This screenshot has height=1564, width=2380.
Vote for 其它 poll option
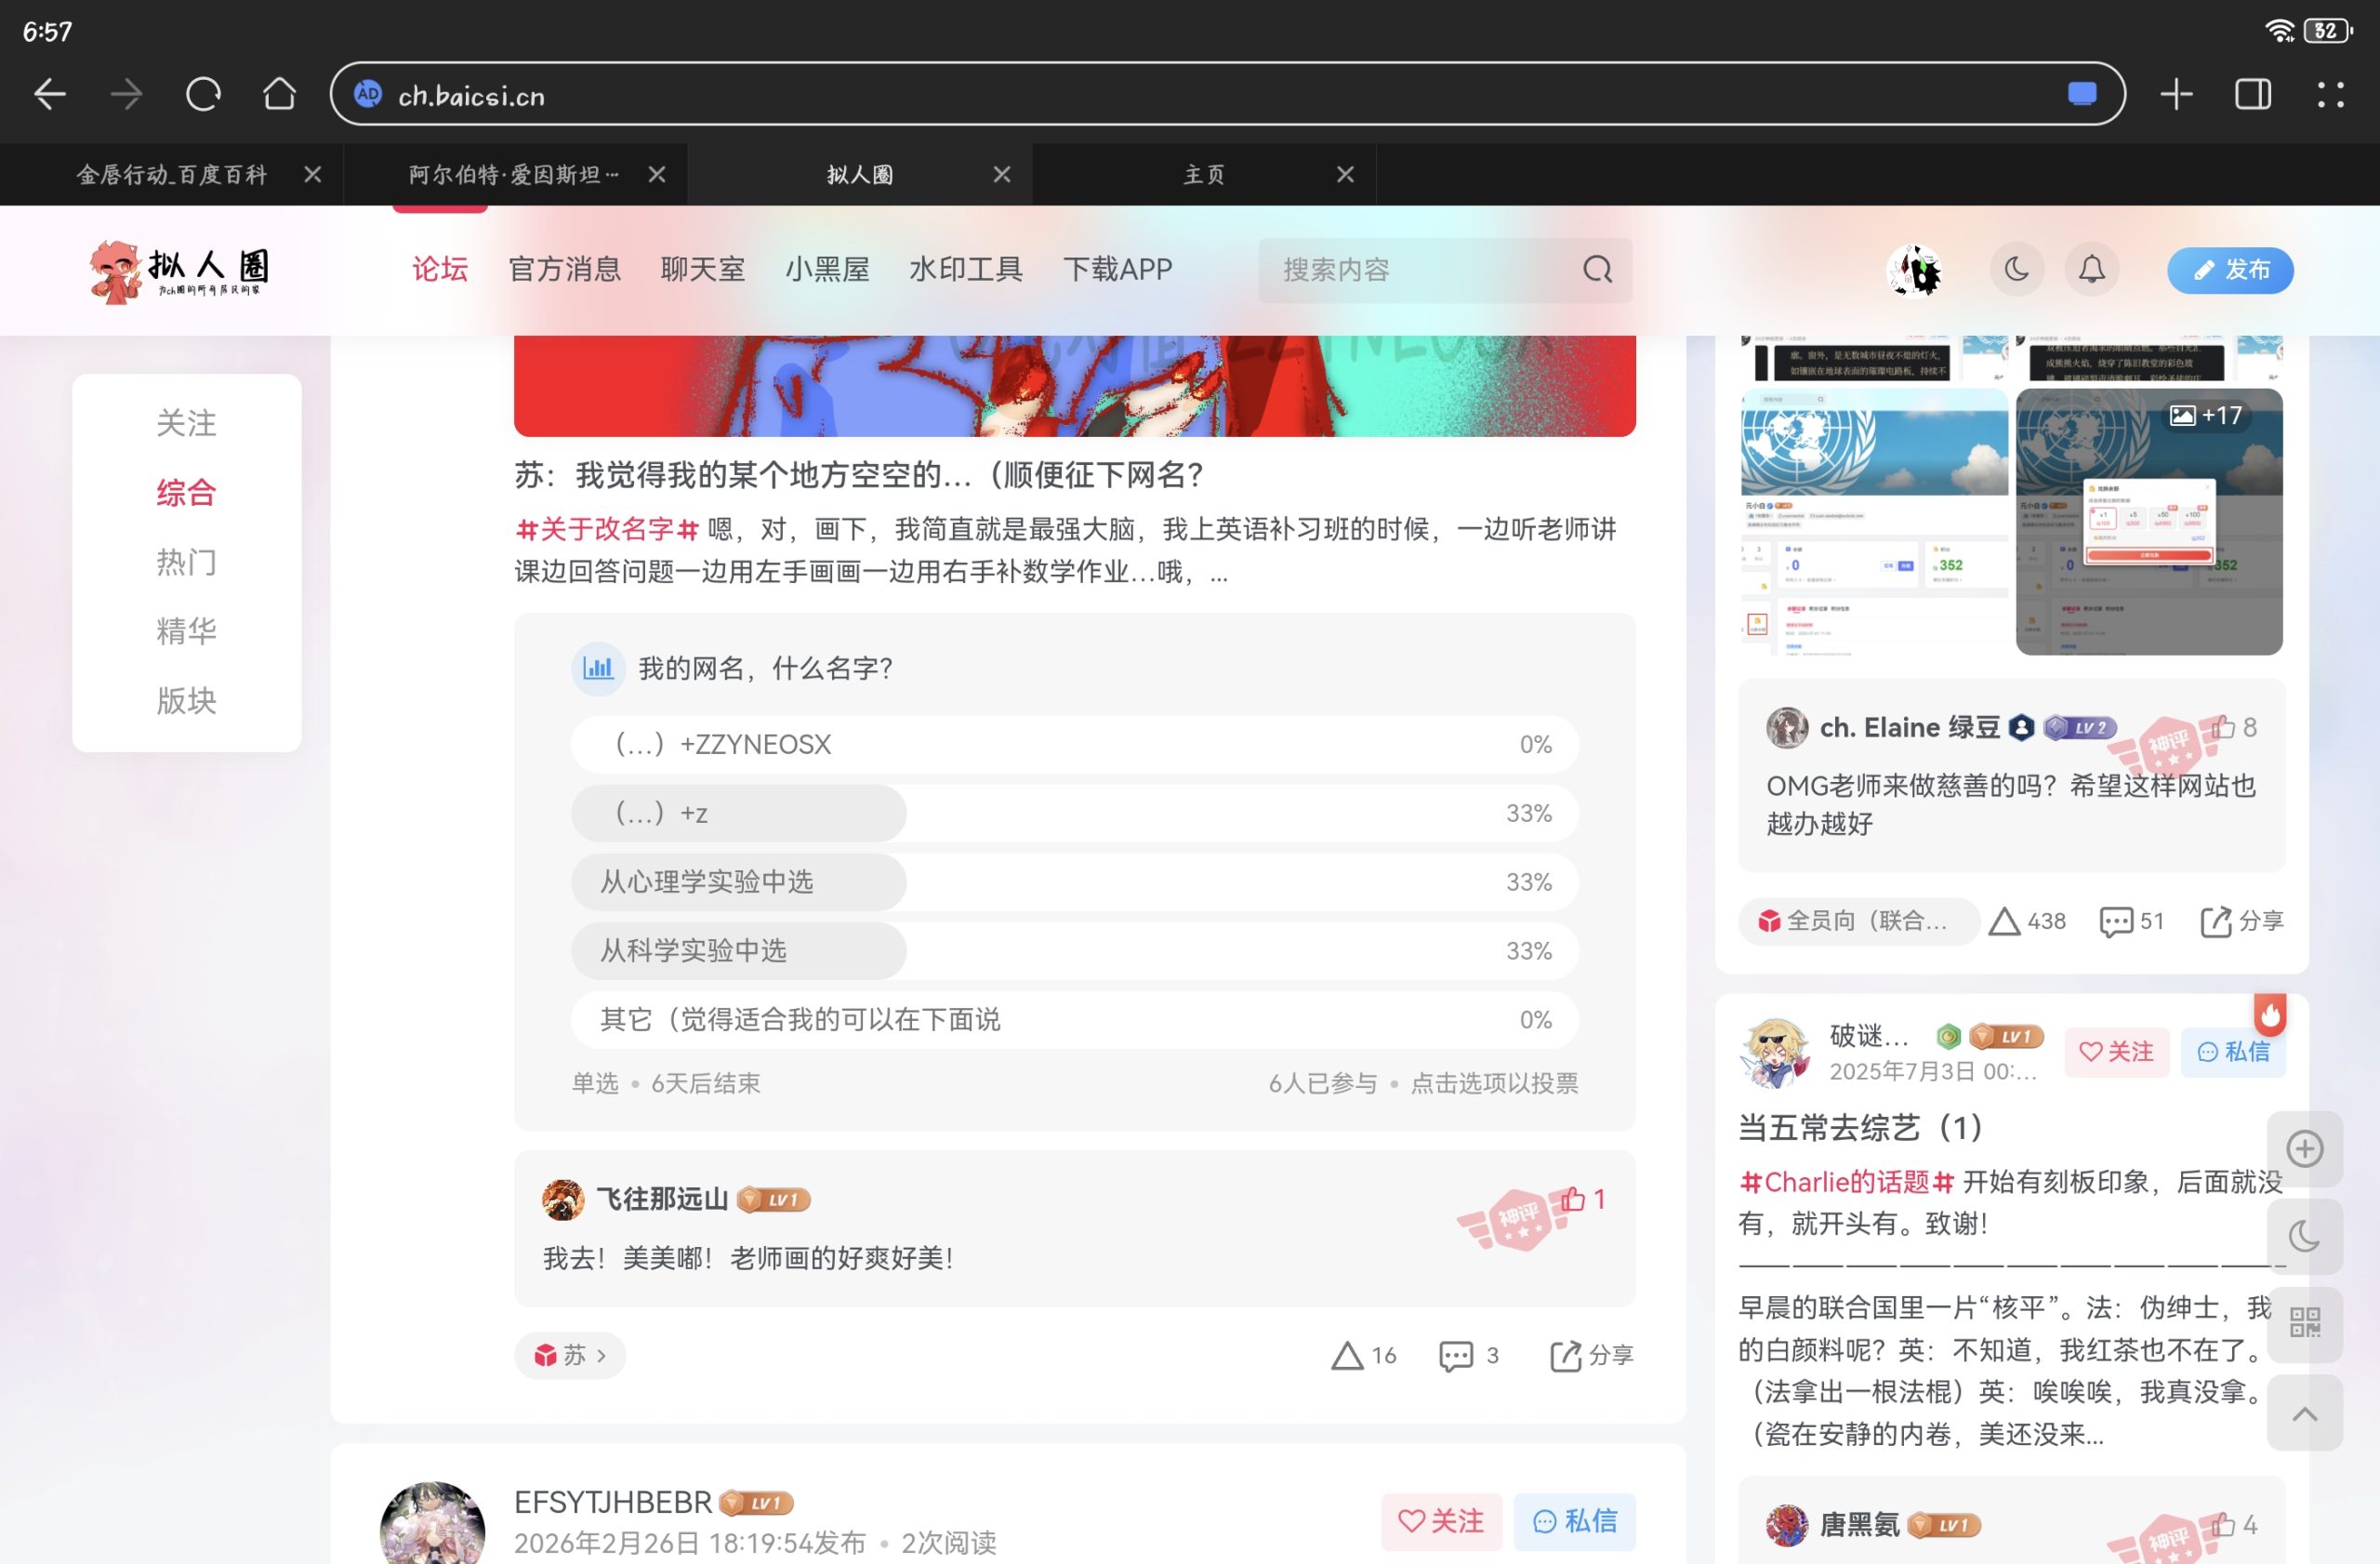coord(1075,1019)
